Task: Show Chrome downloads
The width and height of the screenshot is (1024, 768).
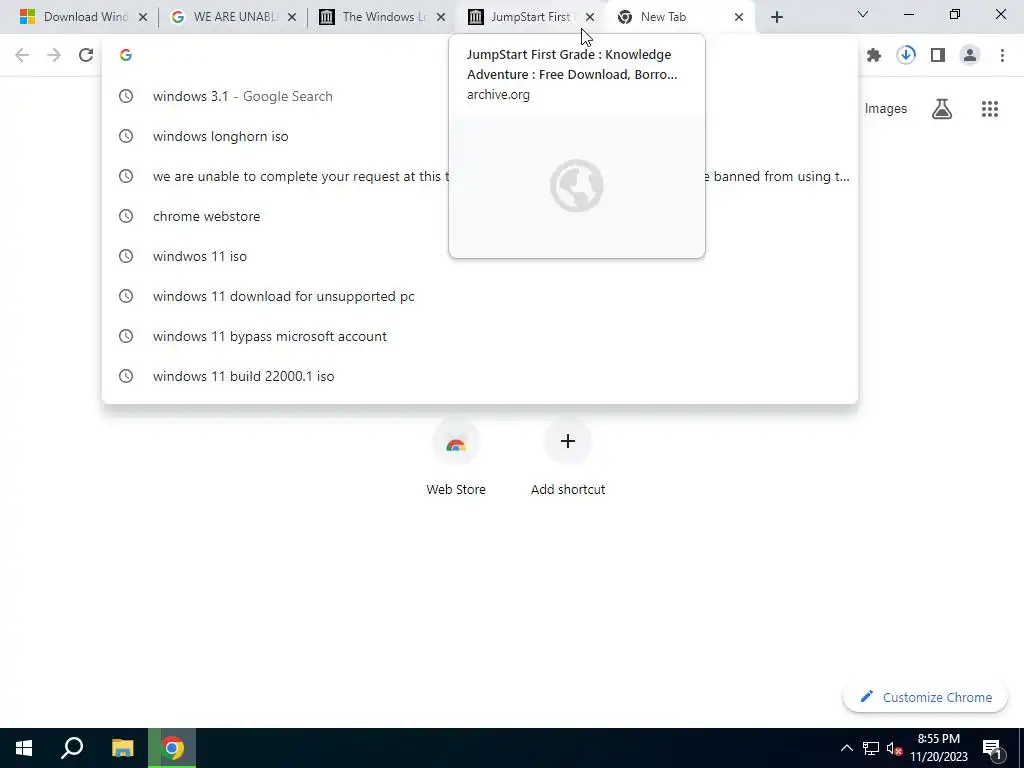Action: coord(906,55)
